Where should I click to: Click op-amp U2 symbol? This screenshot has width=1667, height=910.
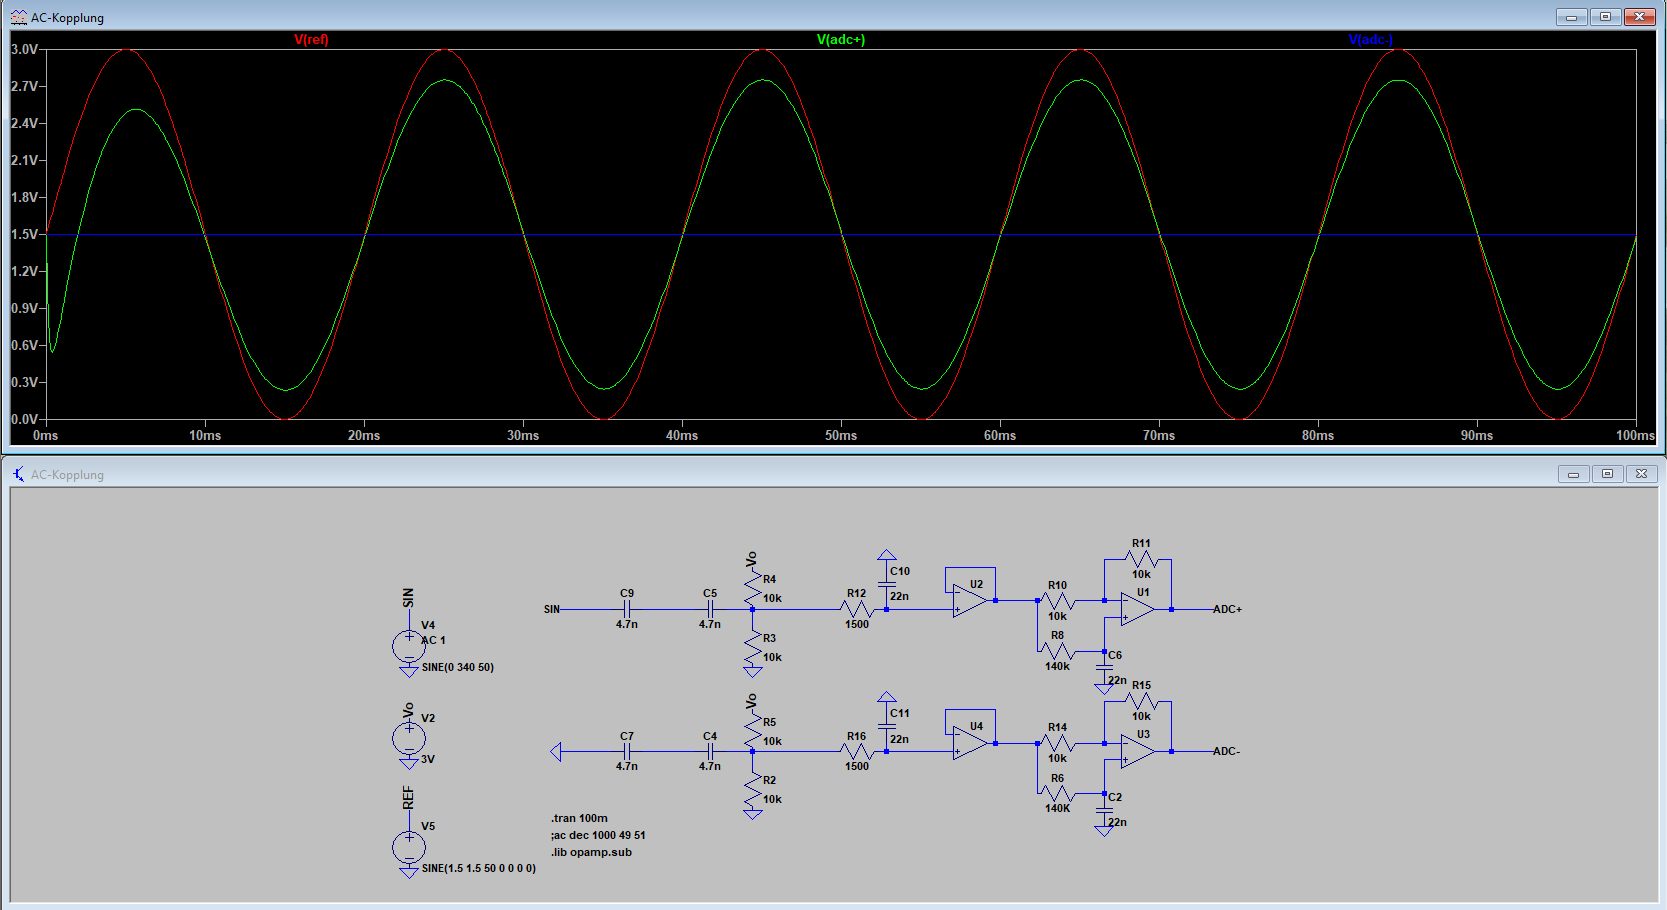(x=969, y=601)
